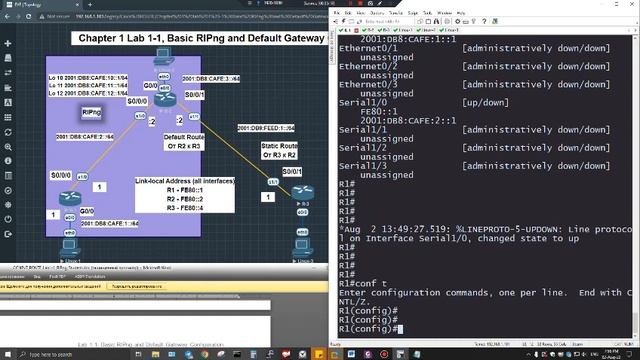640x360 pixels.
Task: Click the power Close lab icon in sidebar
Action: click(x=8, y=219)
